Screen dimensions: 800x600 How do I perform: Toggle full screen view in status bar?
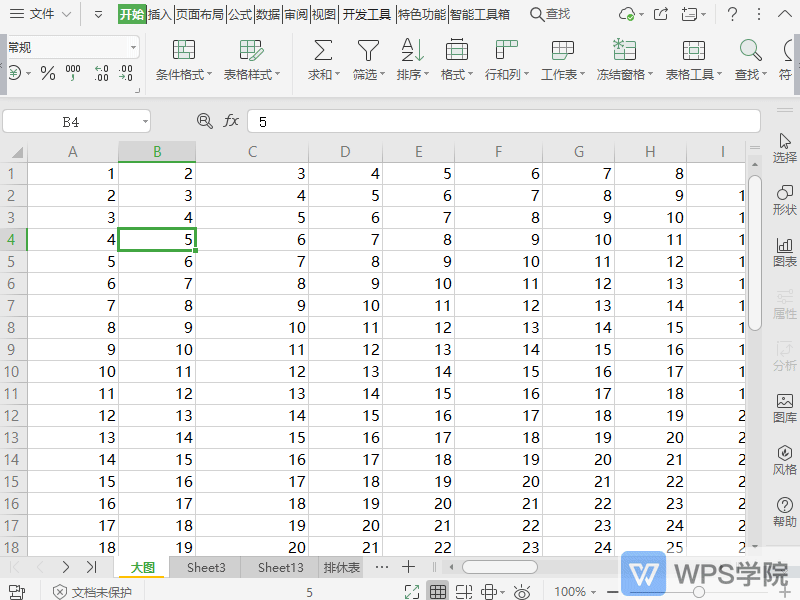412,592
